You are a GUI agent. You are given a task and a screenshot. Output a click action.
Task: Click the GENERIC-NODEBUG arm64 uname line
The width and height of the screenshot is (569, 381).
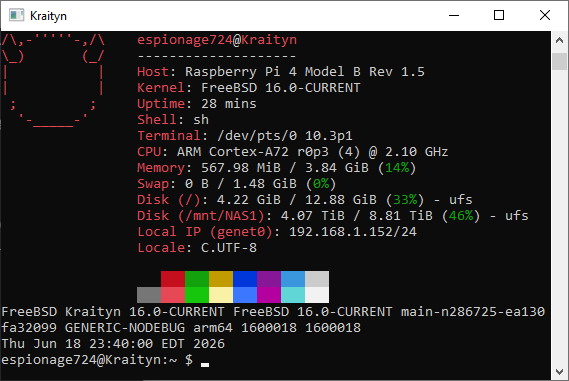point(181,328)
